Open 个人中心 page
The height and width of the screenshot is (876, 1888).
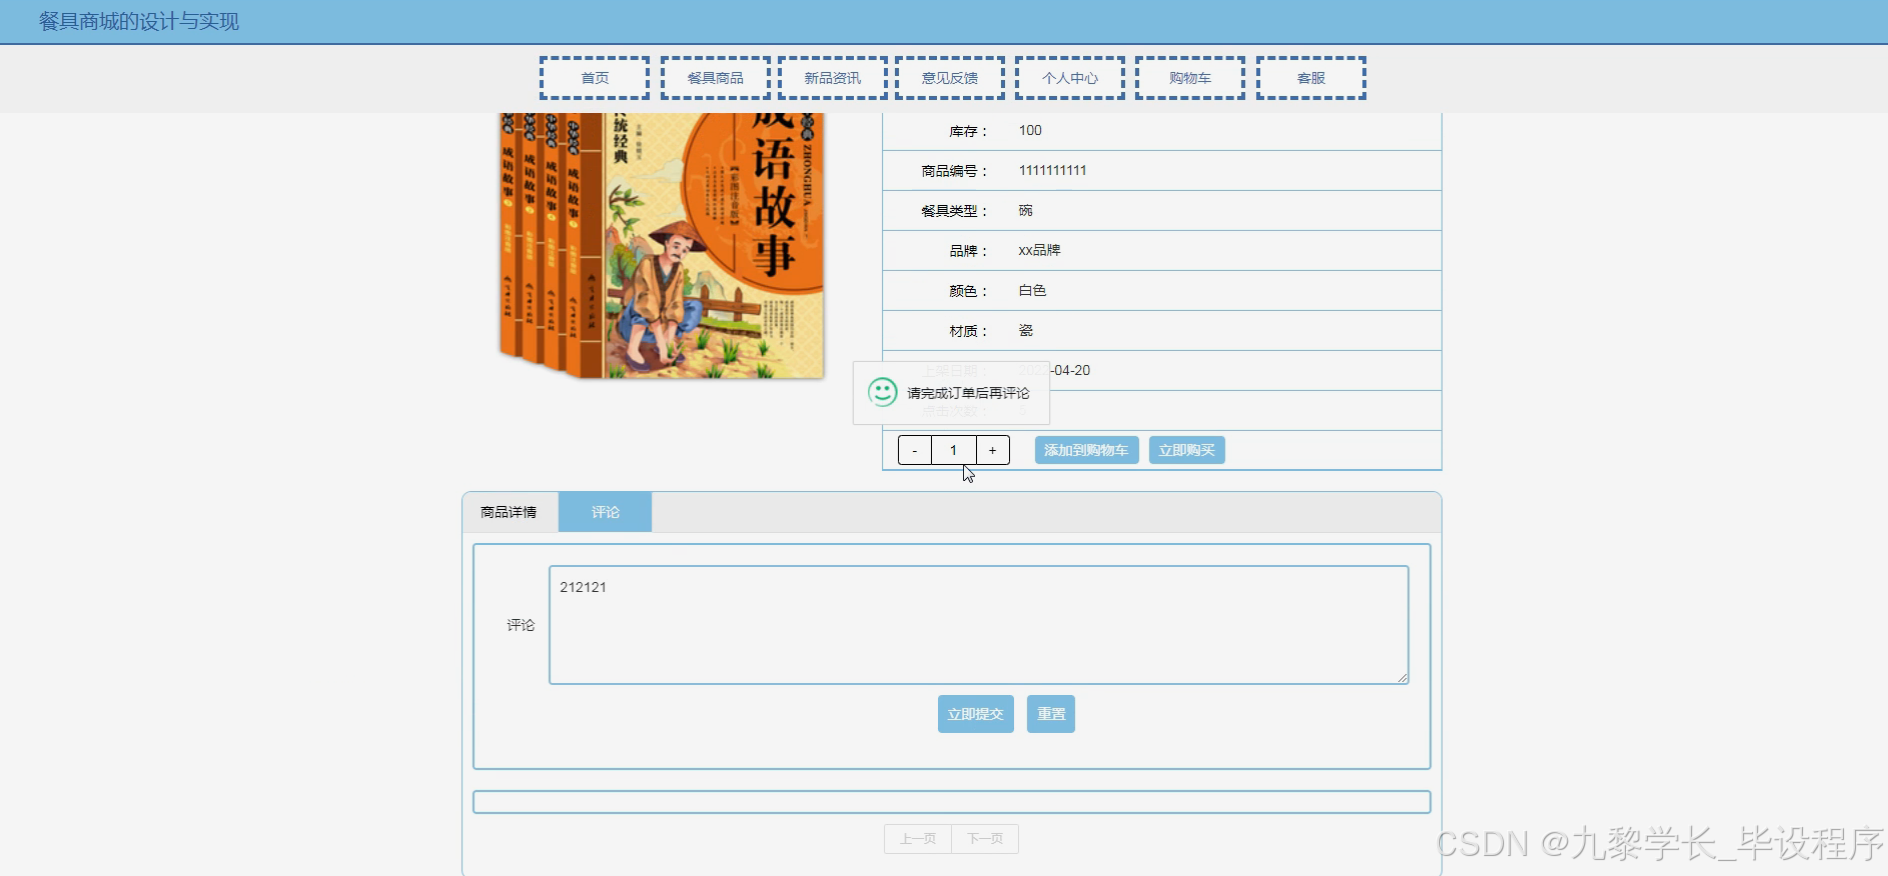(1070, 78)
